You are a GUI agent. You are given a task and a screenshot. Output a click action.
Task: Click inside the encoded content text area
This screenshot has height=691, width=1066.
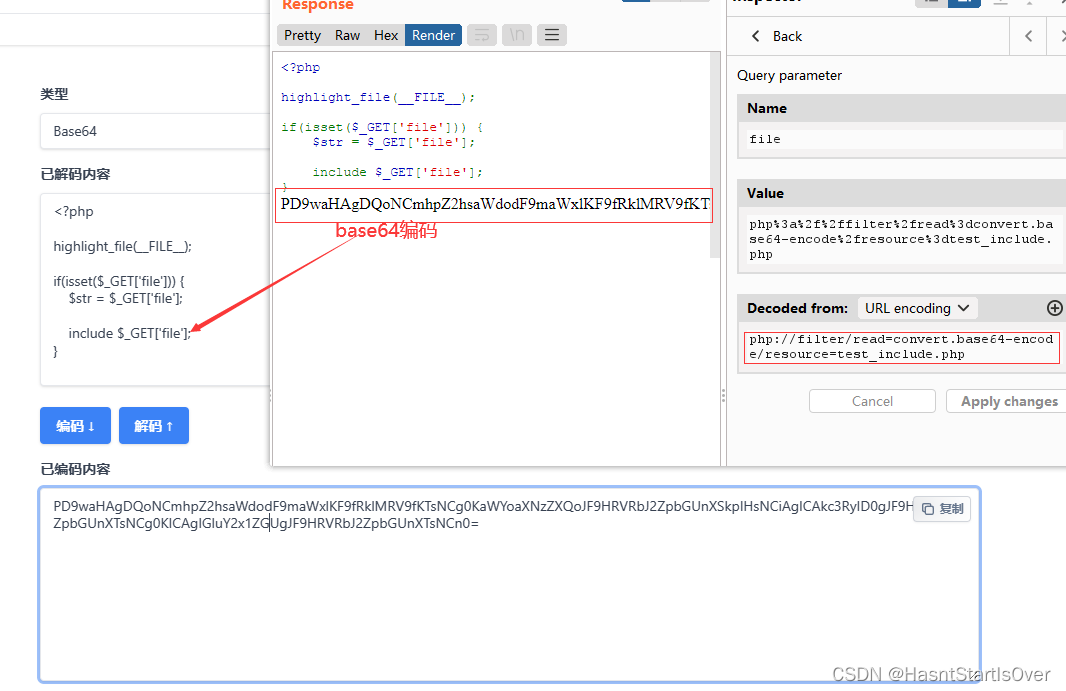pos(510,585)
